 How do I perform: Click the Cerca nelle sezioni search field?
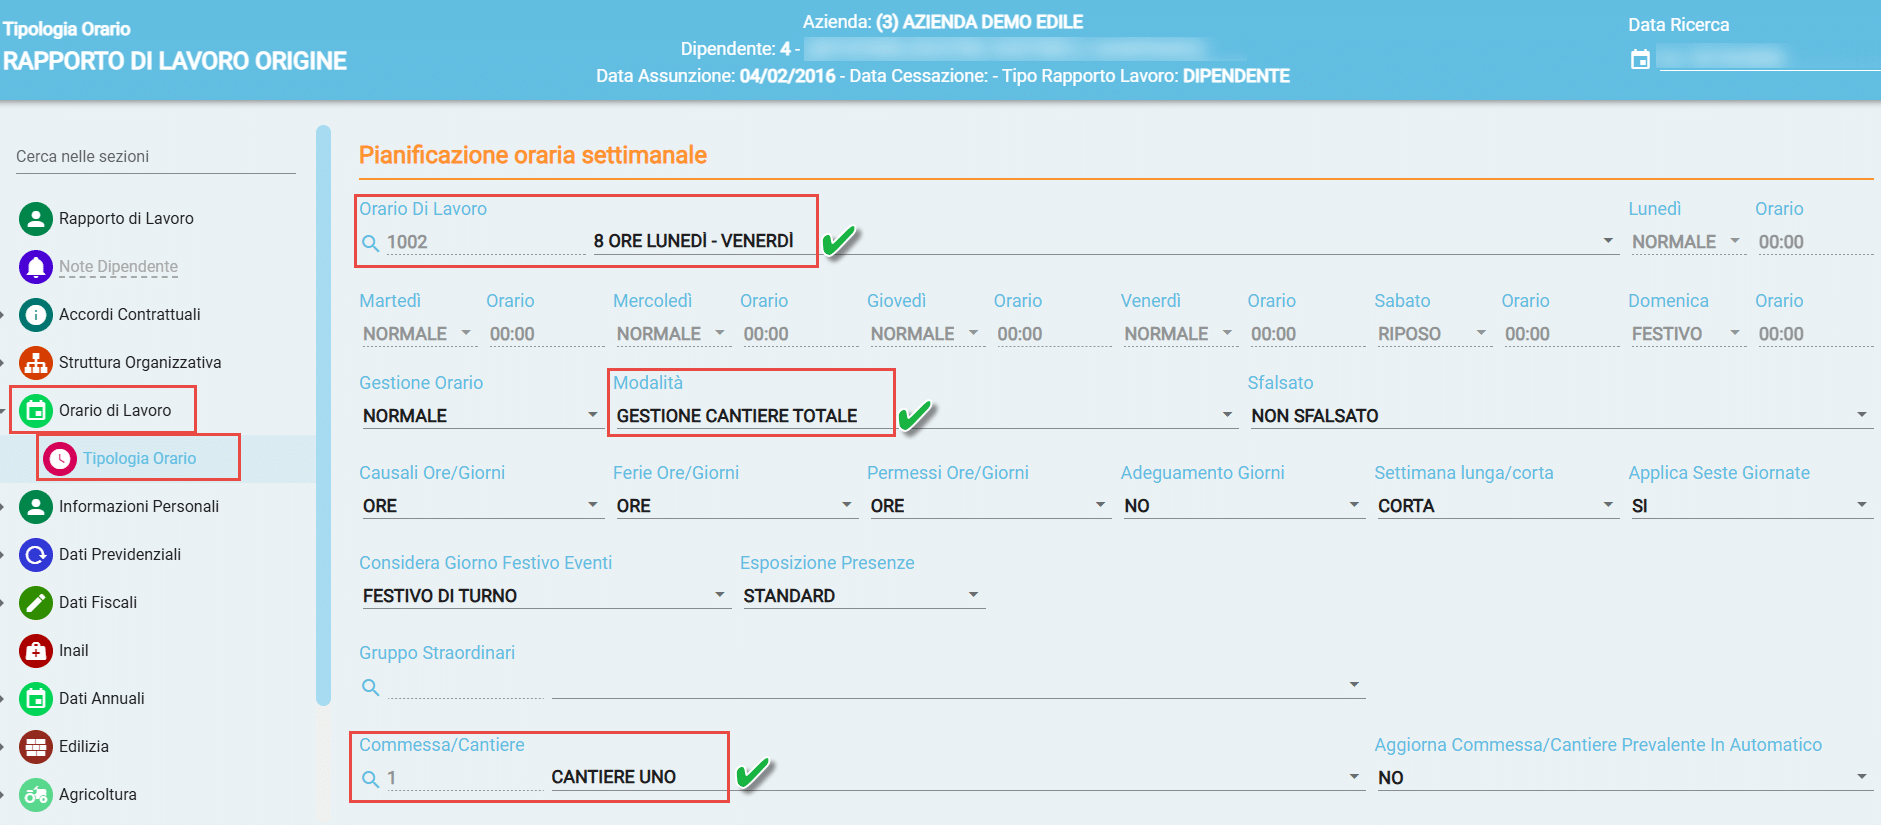point(156,157)
